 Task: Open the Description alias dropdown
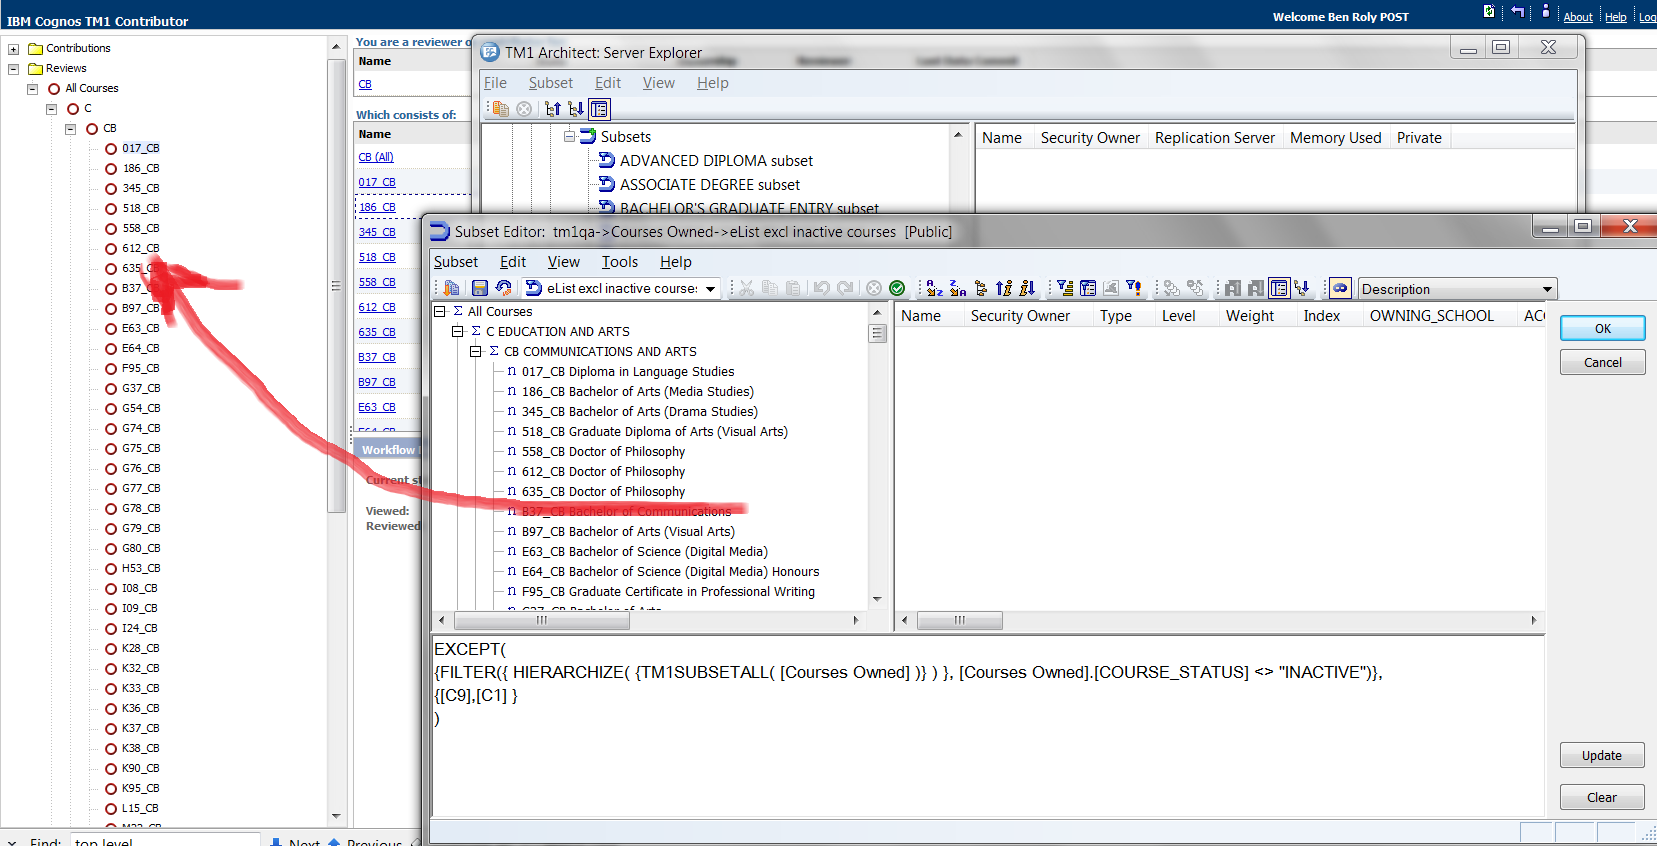pyautogui.click(x=1547, y=289)
